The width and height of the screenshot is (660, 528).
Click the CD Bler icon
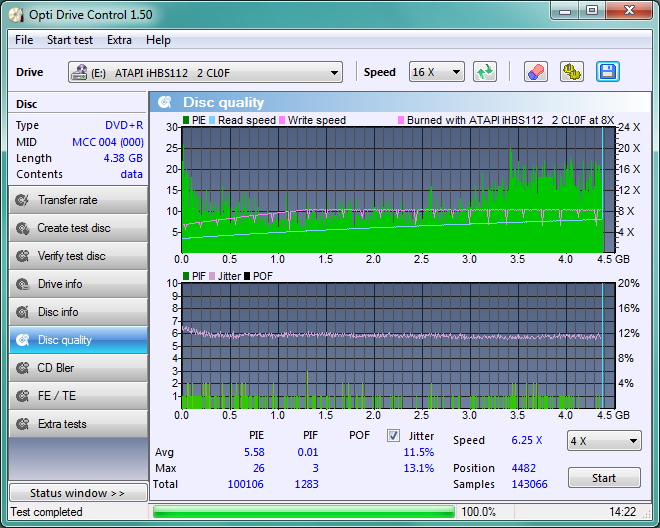pyautogui.click(x=22, y=368)
